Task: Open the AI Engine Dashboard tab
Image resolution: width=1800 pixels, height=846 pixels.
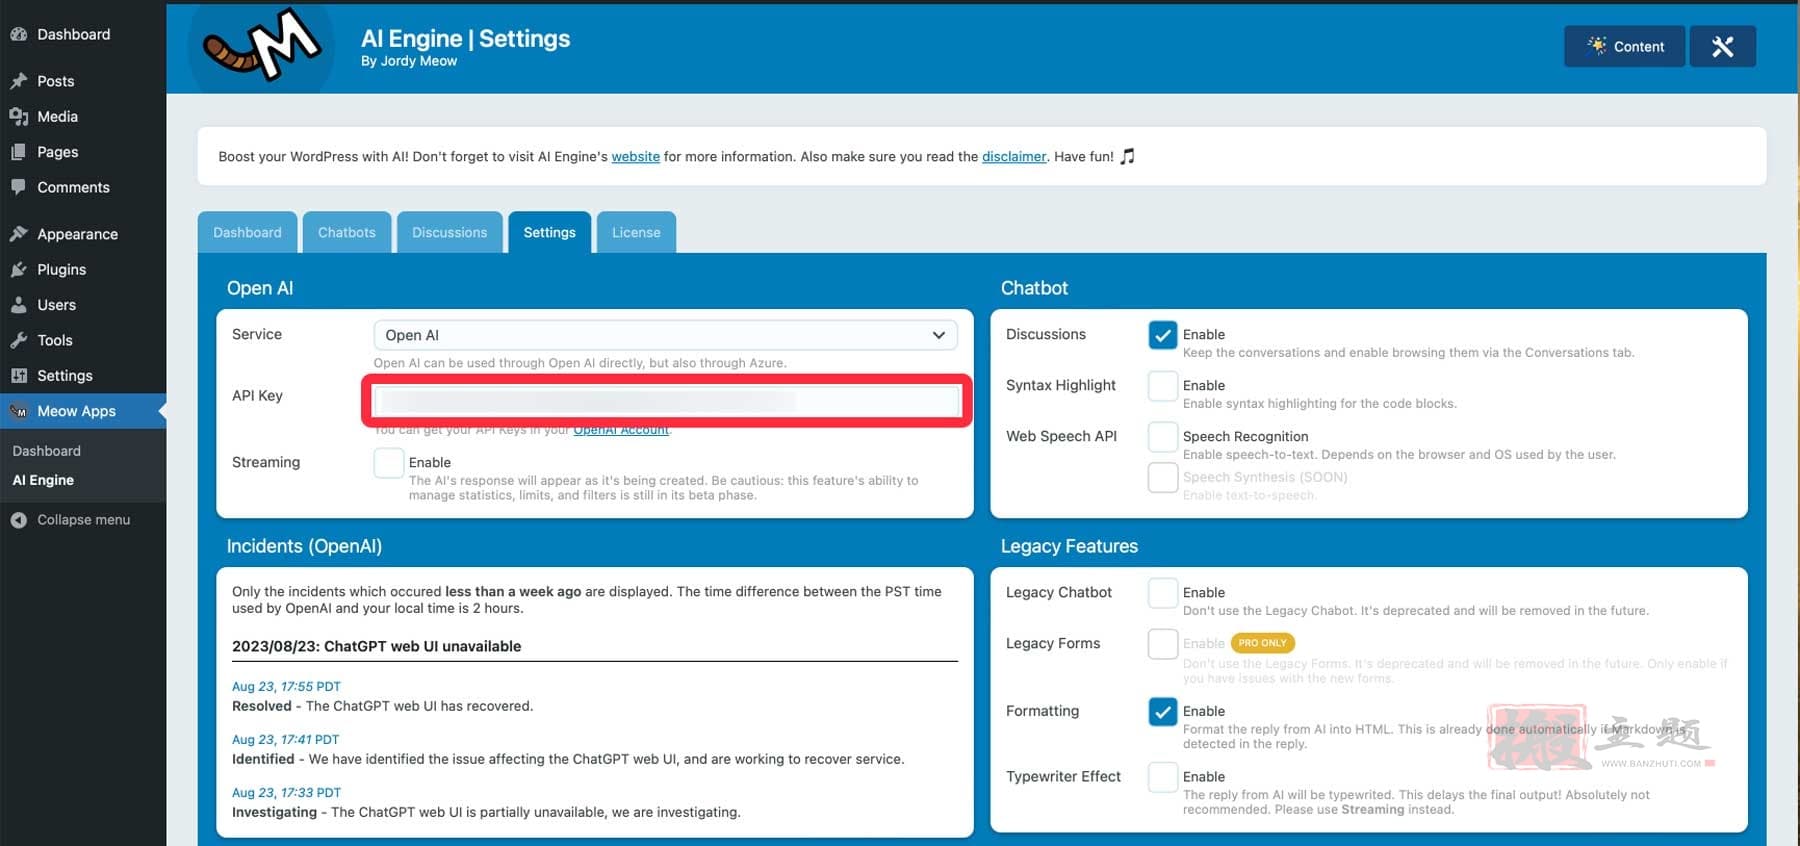Action: click(247, 232)
